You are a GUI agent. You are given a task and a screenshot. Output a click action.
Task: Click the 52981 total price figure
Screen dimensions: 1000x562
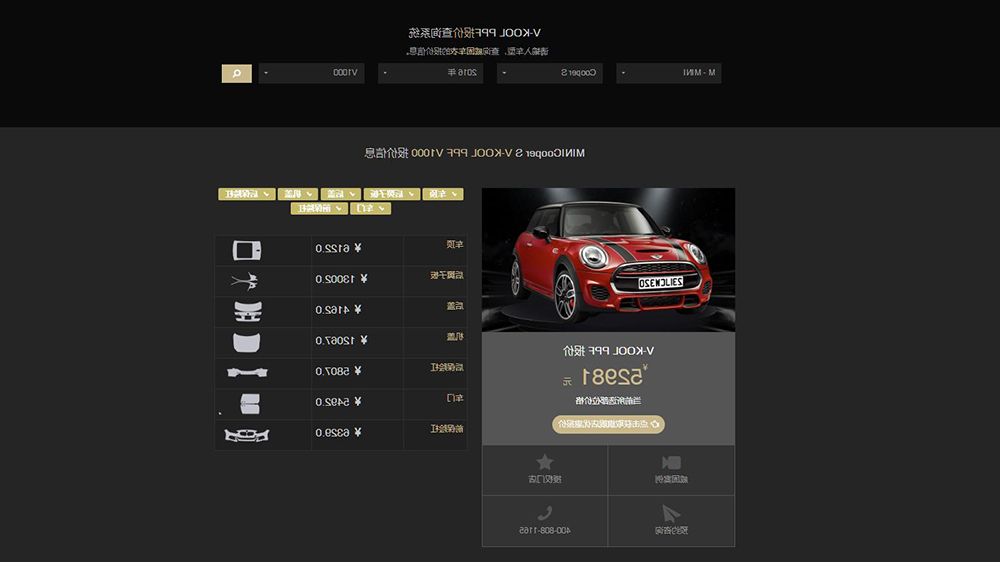coord(613,378)
